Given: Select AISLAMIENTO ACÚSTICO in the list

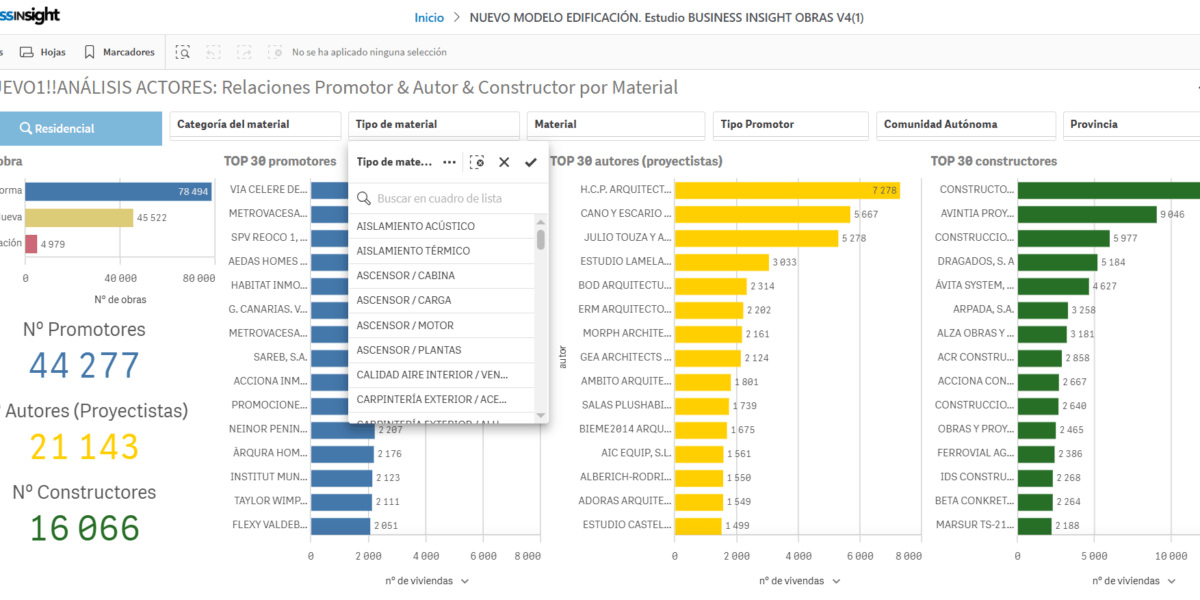Looking at the screenshot, I should coord(415,226).
